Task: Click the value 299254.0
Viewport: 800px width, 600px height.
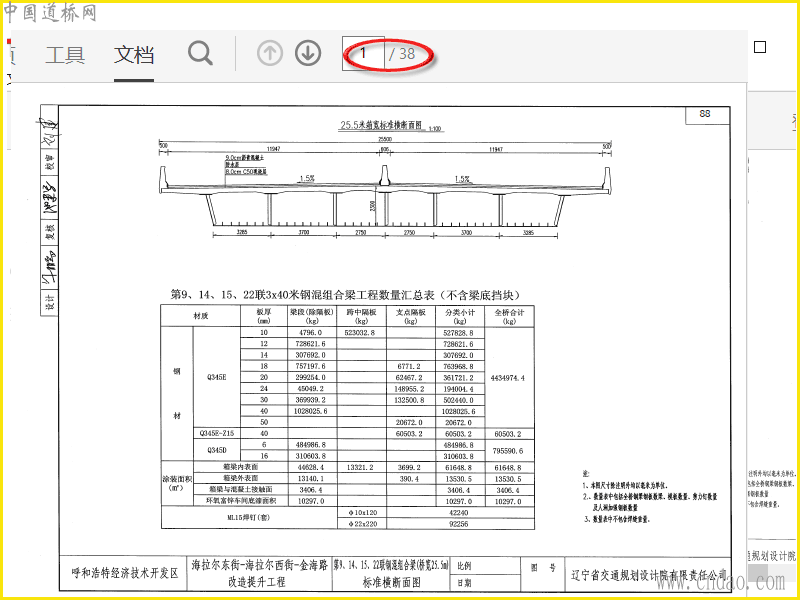Action: pyautogui.click(x=311, y=378)
